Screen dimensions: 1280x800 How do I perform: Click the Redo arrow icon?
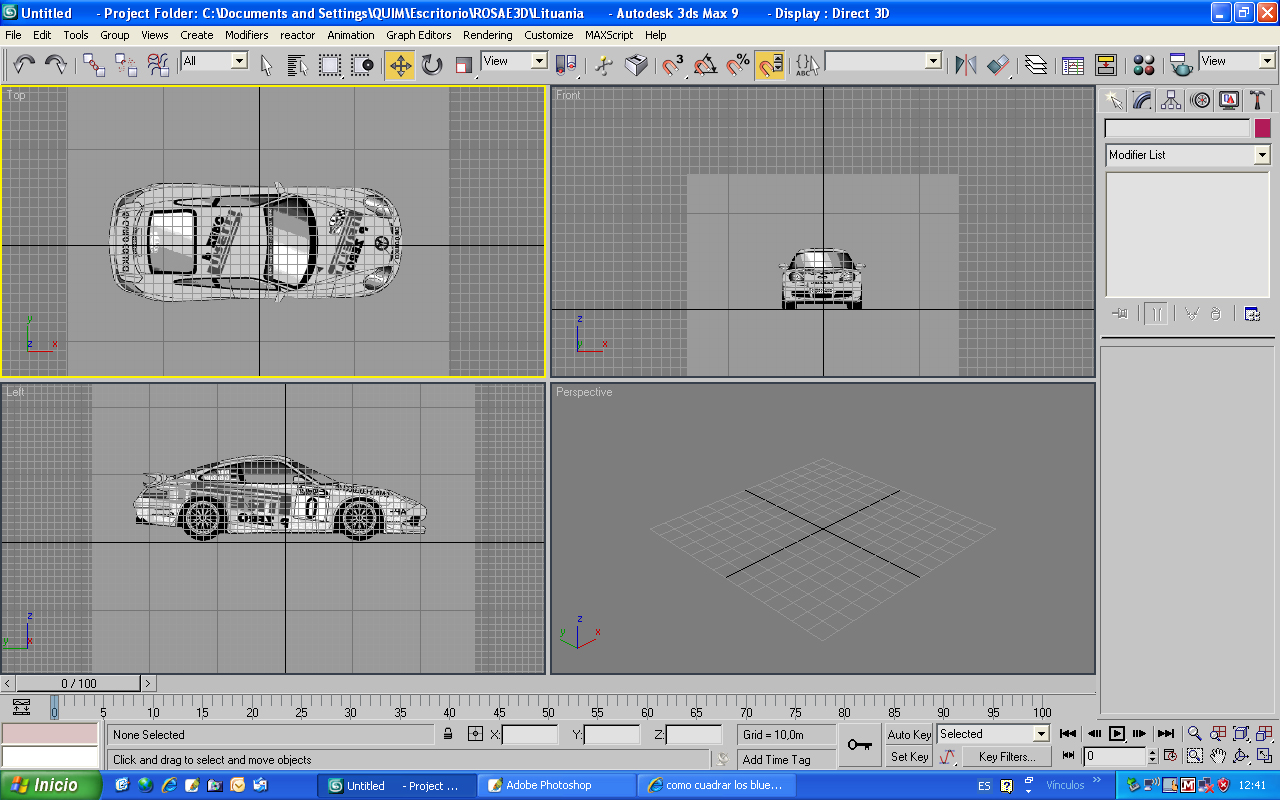(x=56, y=65)
